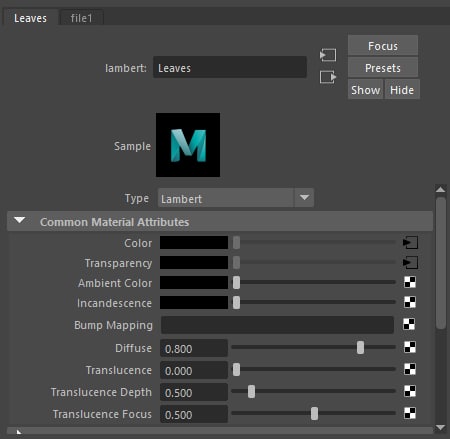Click the checker map button for Ambient Color
Viewport: 450px width, 439px height.
coord(410,282)
